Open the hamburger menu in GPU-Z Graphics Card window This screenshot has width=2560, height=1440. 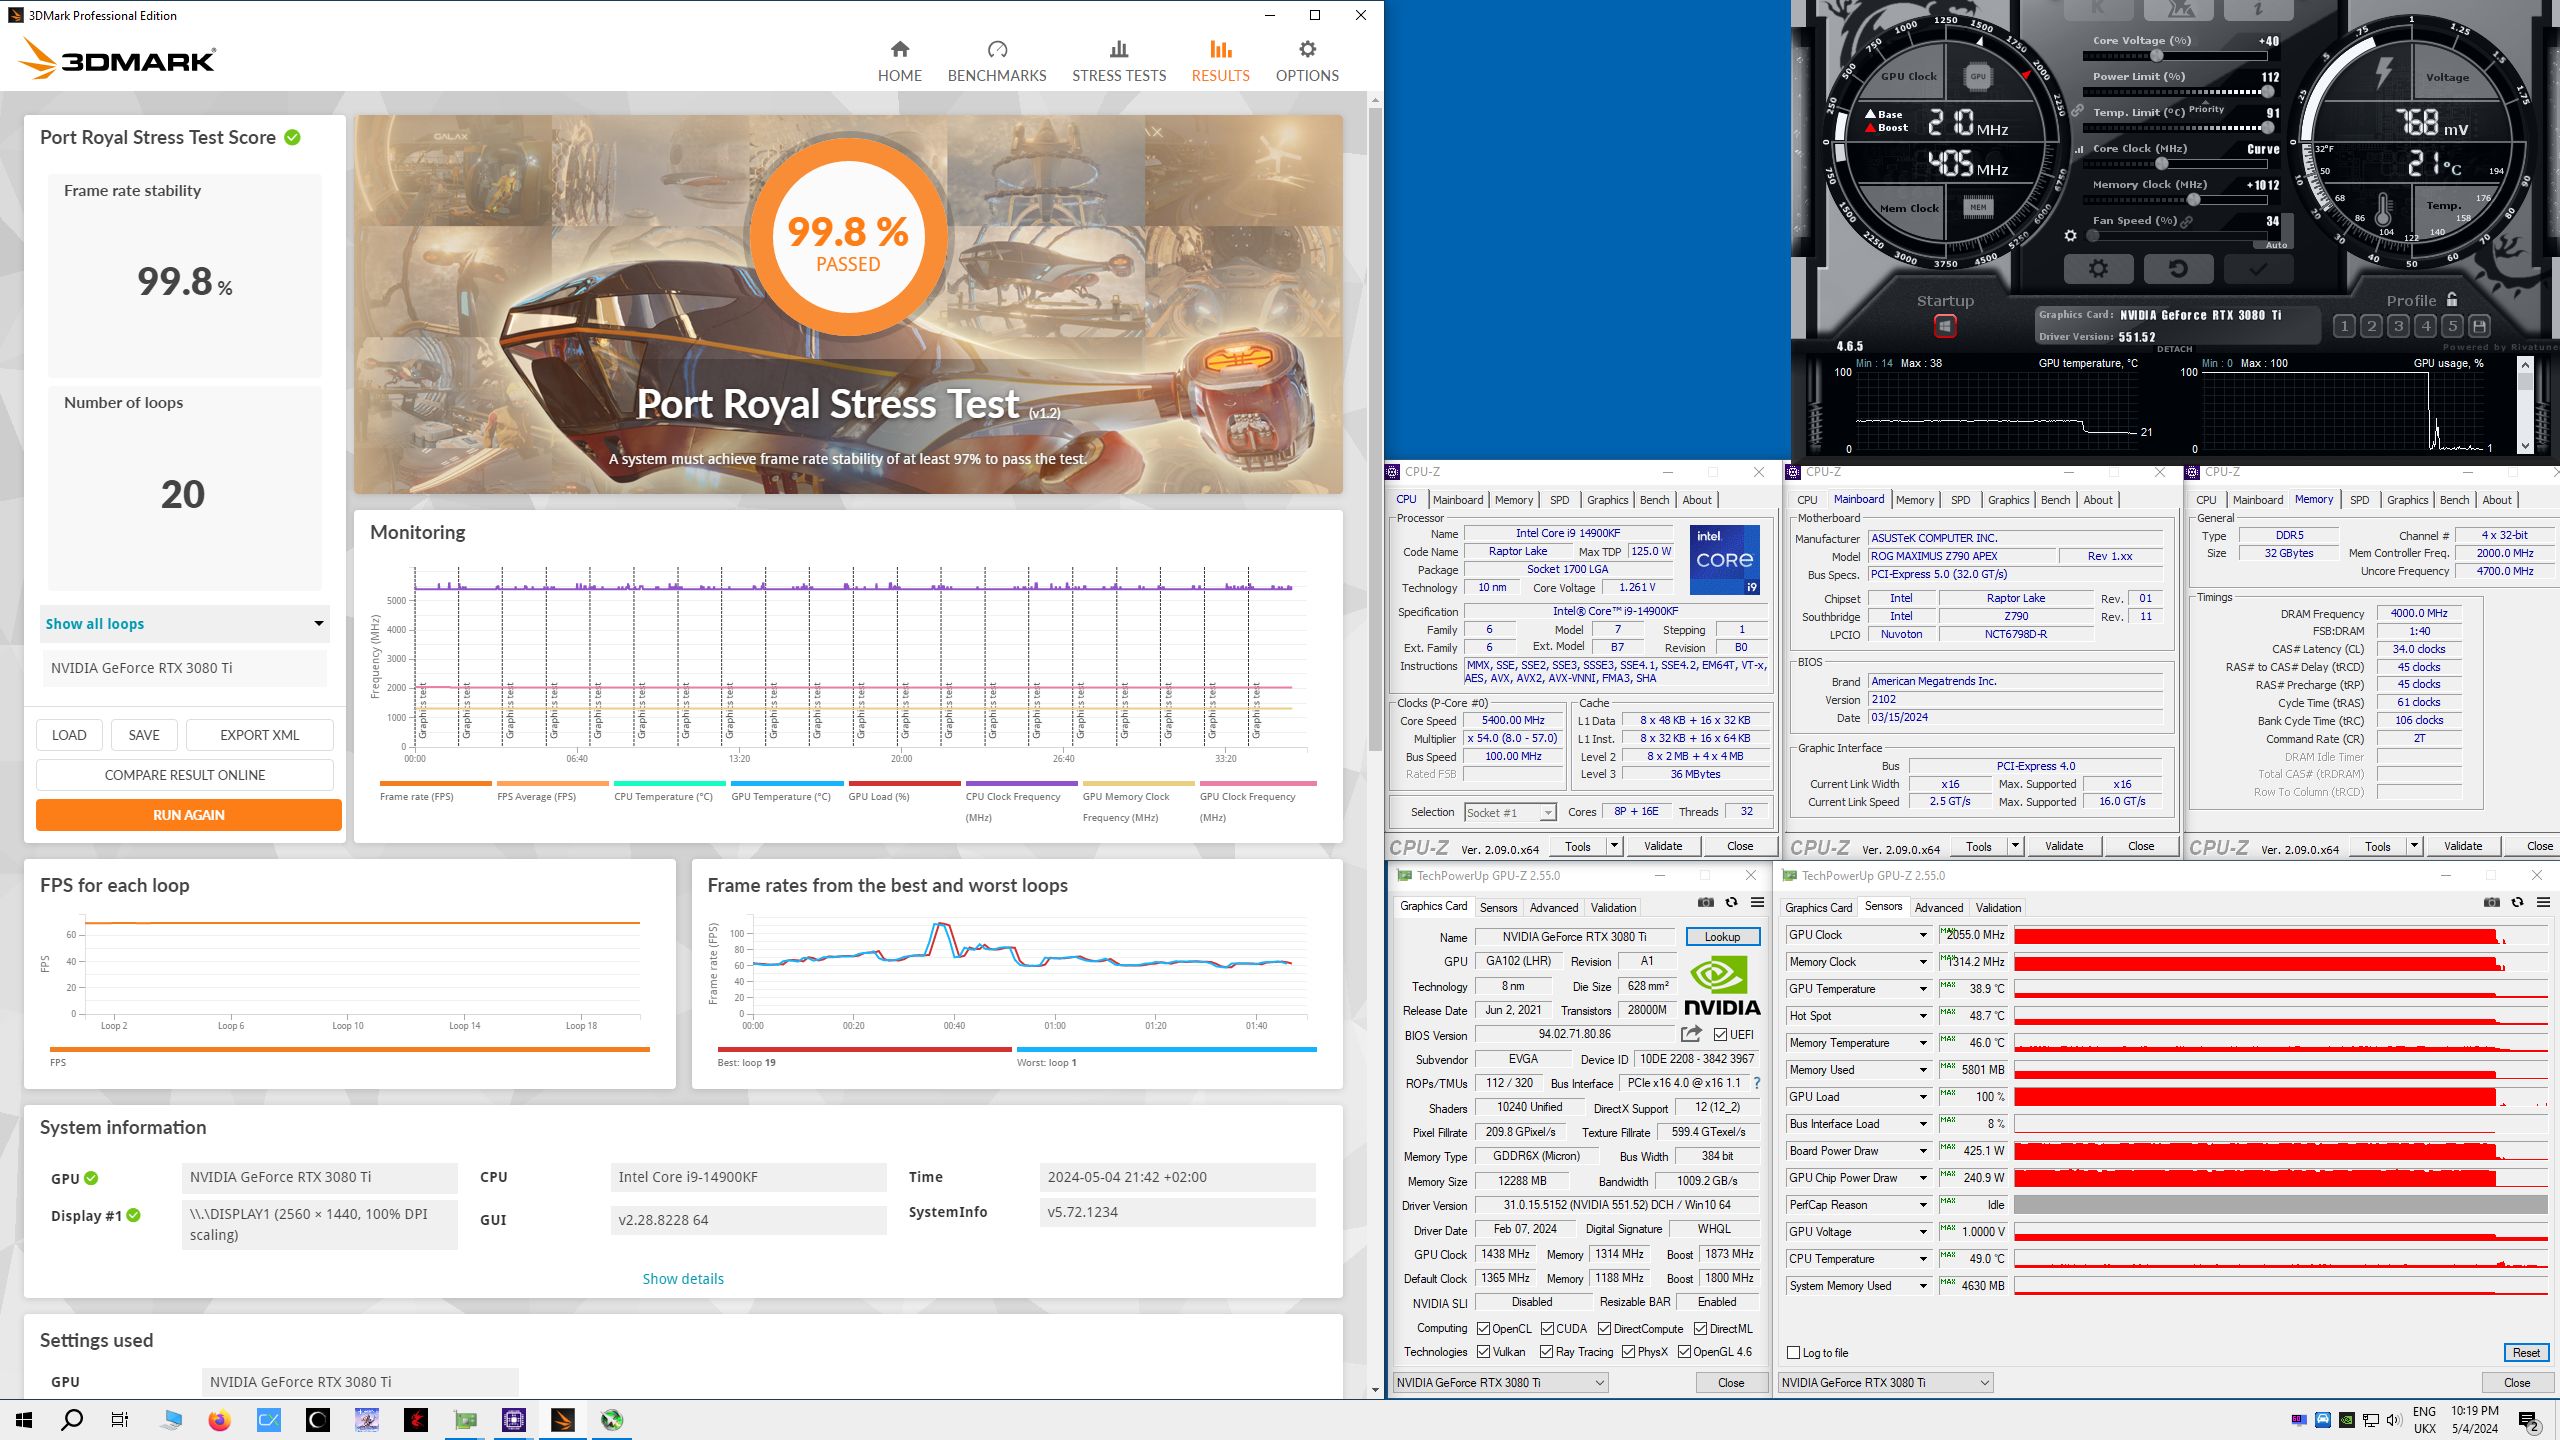[x=1757, y=902]
